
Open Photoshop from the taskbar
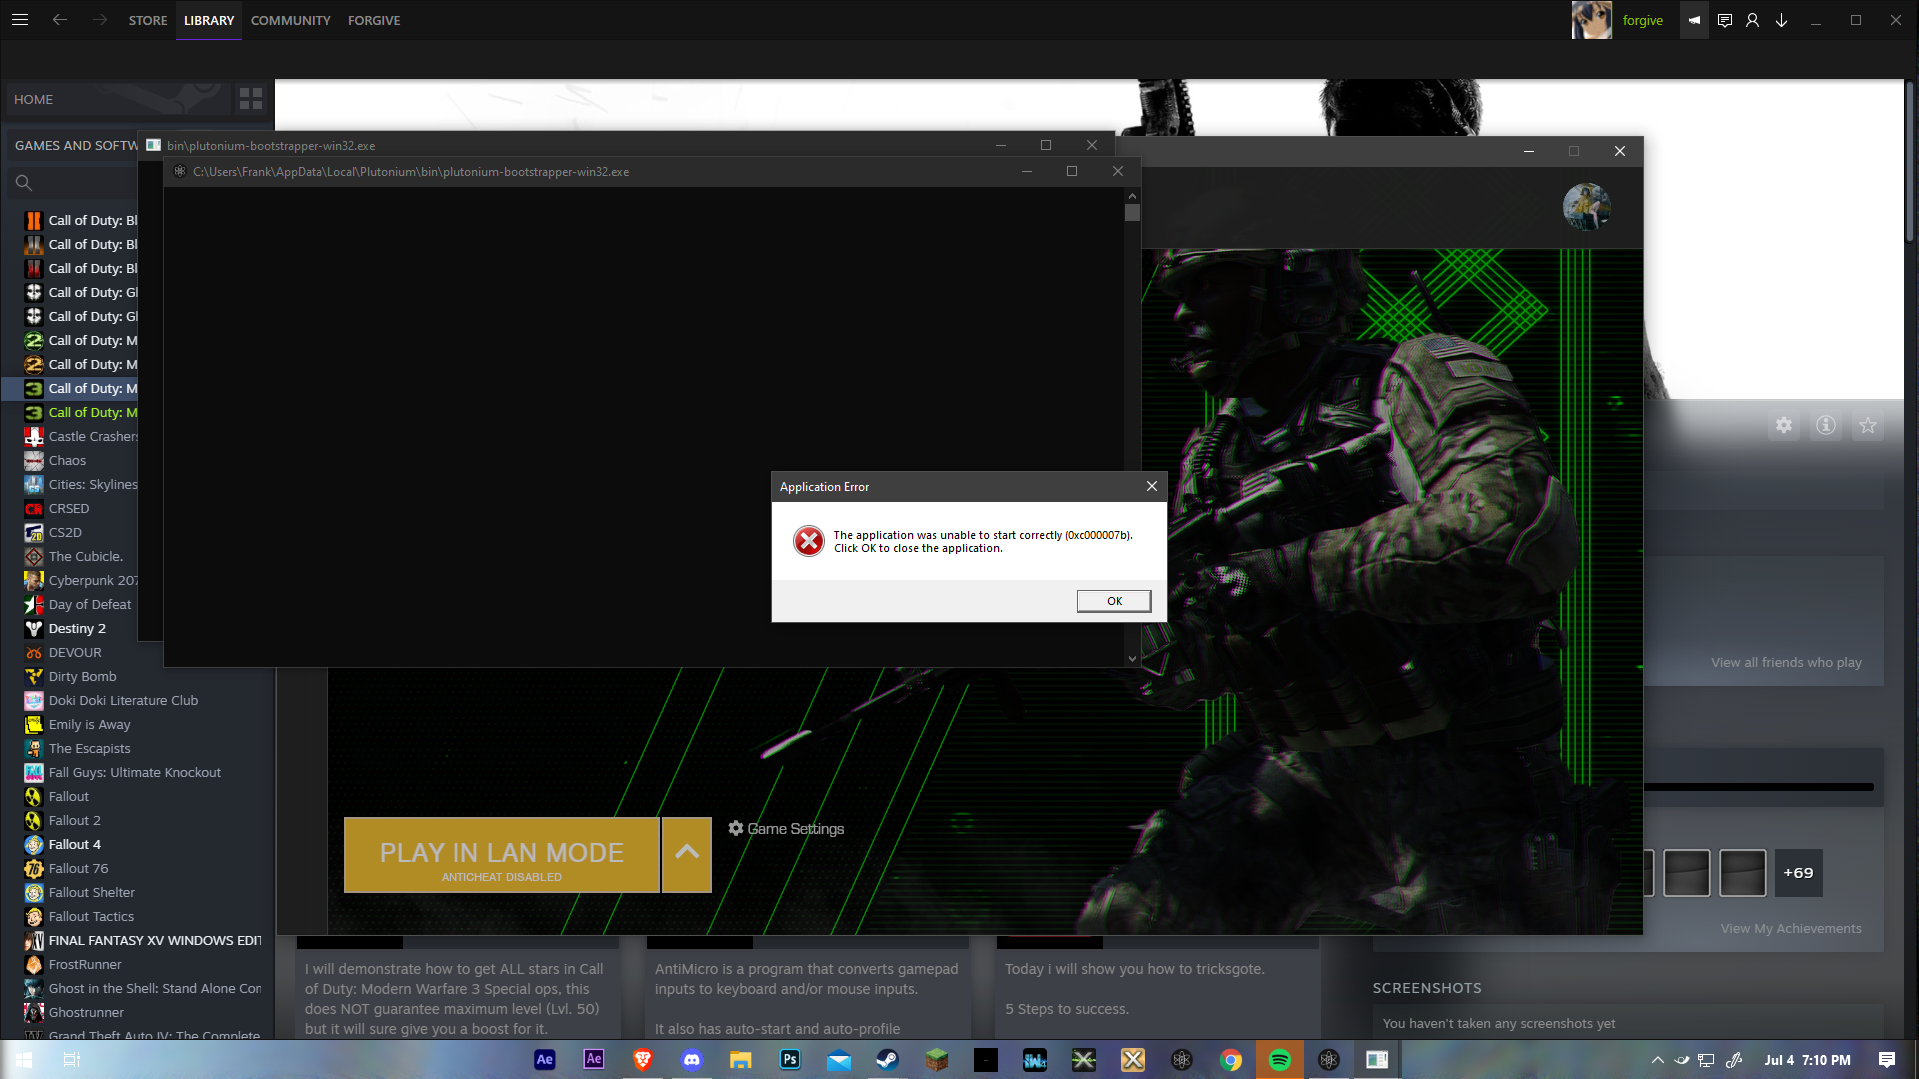(790, 1060)
